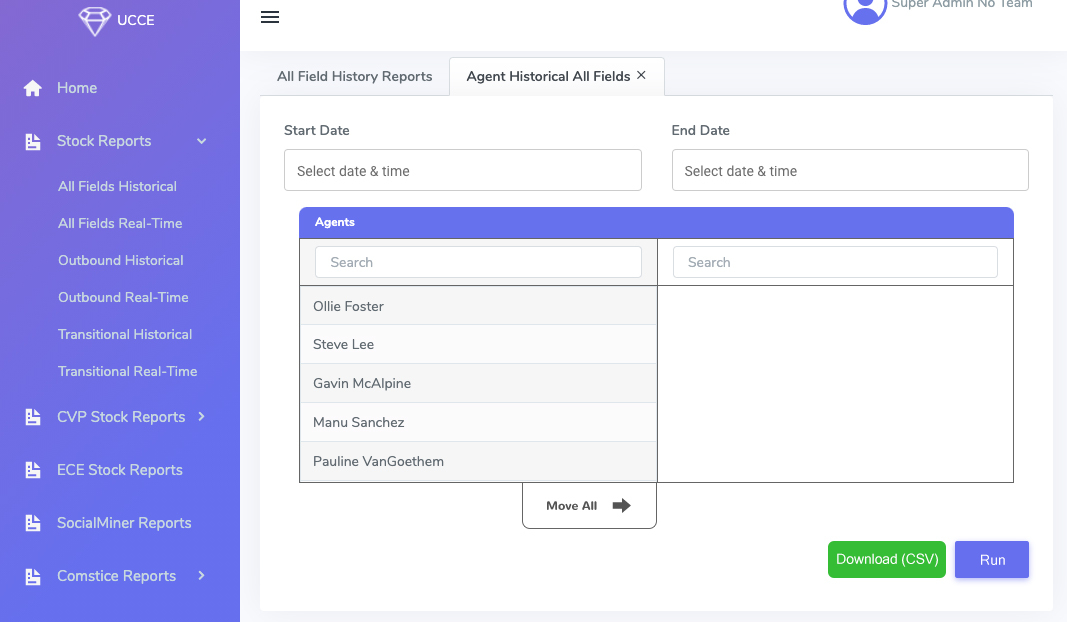
Task: Select agent Gavin McAlpine from list
Action: click(x=478, y=383)
